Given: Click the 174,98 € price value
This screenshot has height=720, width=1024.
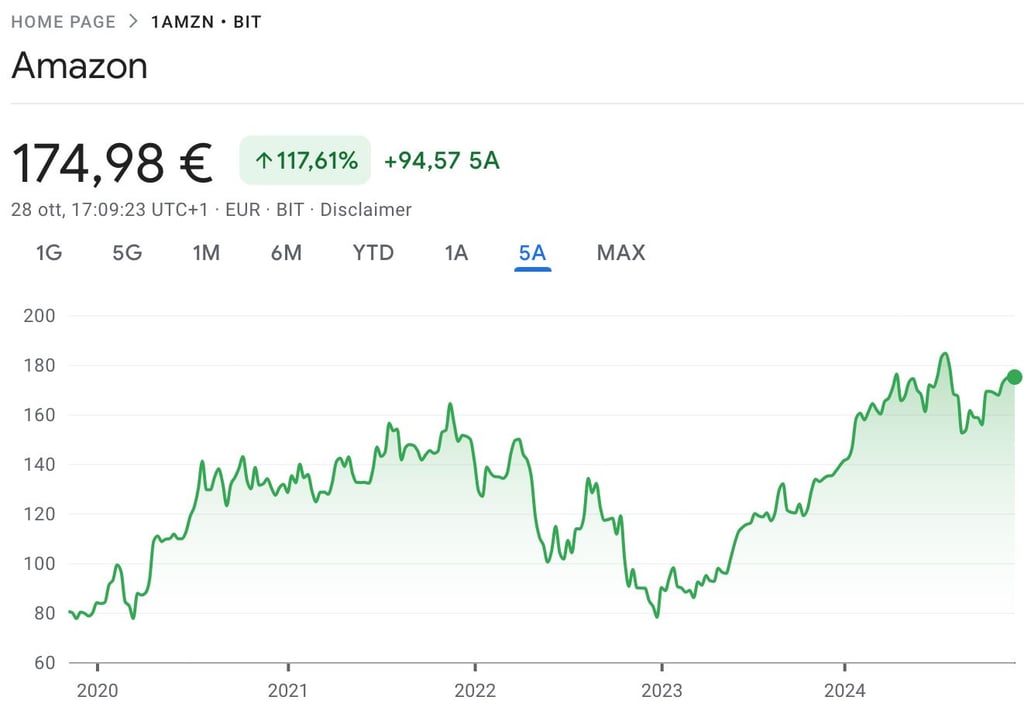Looking at the screenshot, I should pos(112,163).
